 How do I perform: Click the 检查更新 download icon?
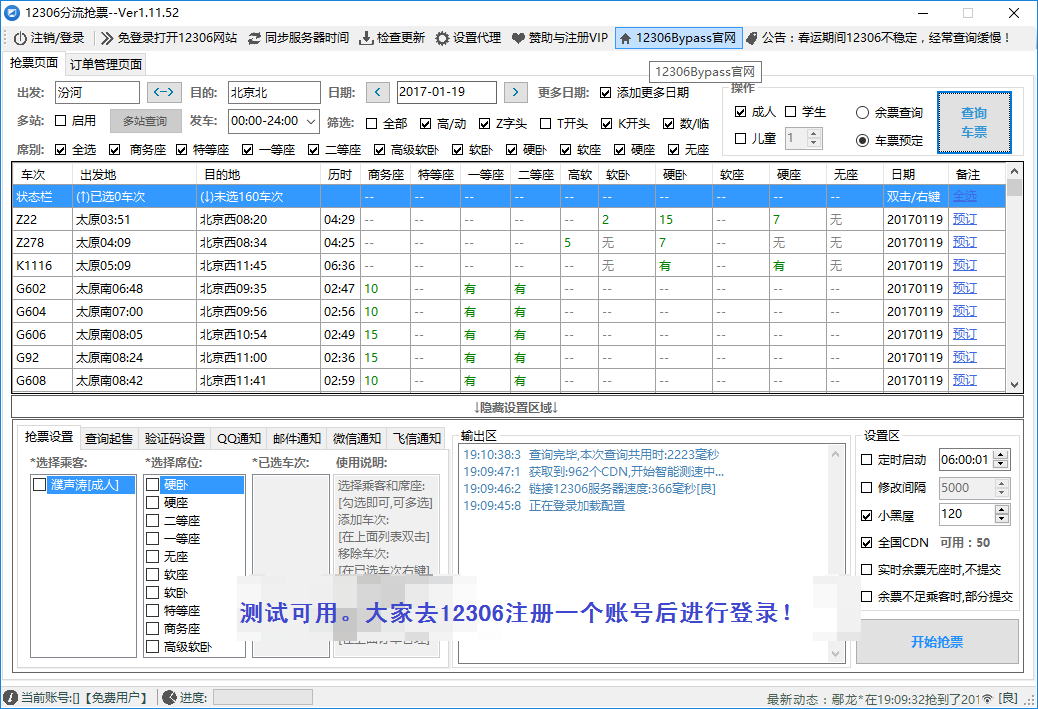pyautogui.click(x=365, y=38)
